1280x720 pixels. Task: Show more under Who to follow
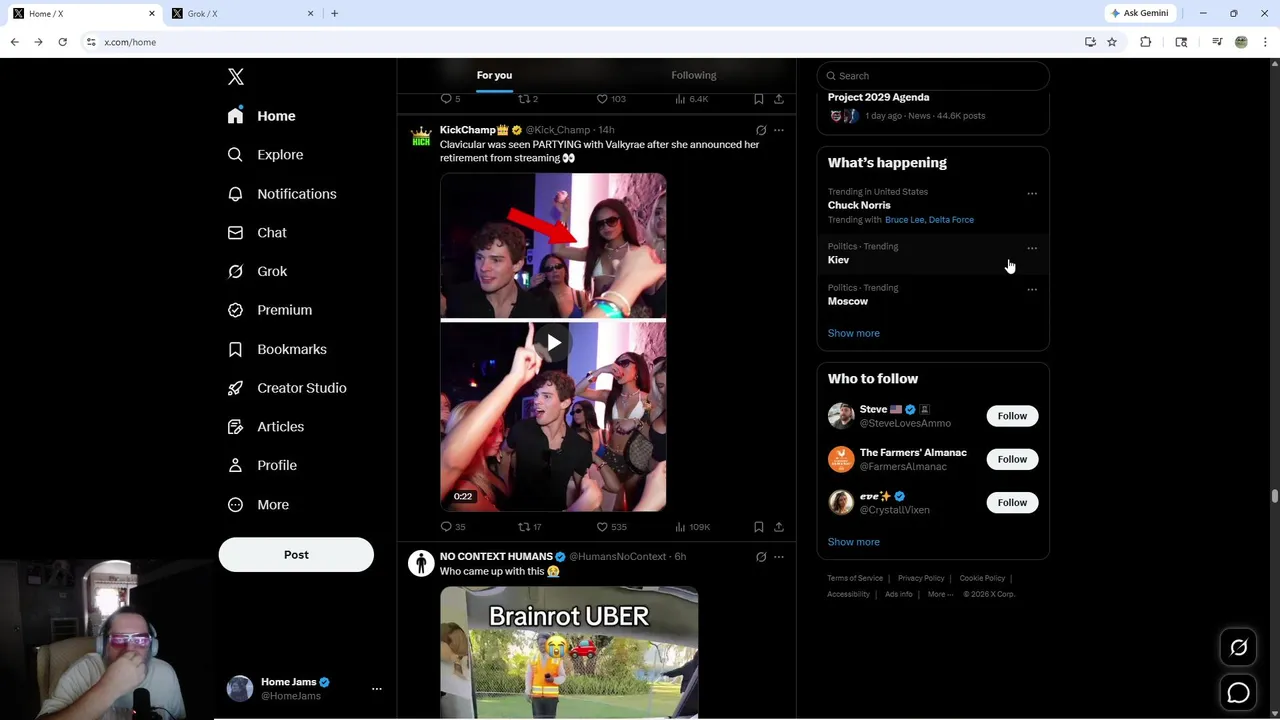[854, 542]
